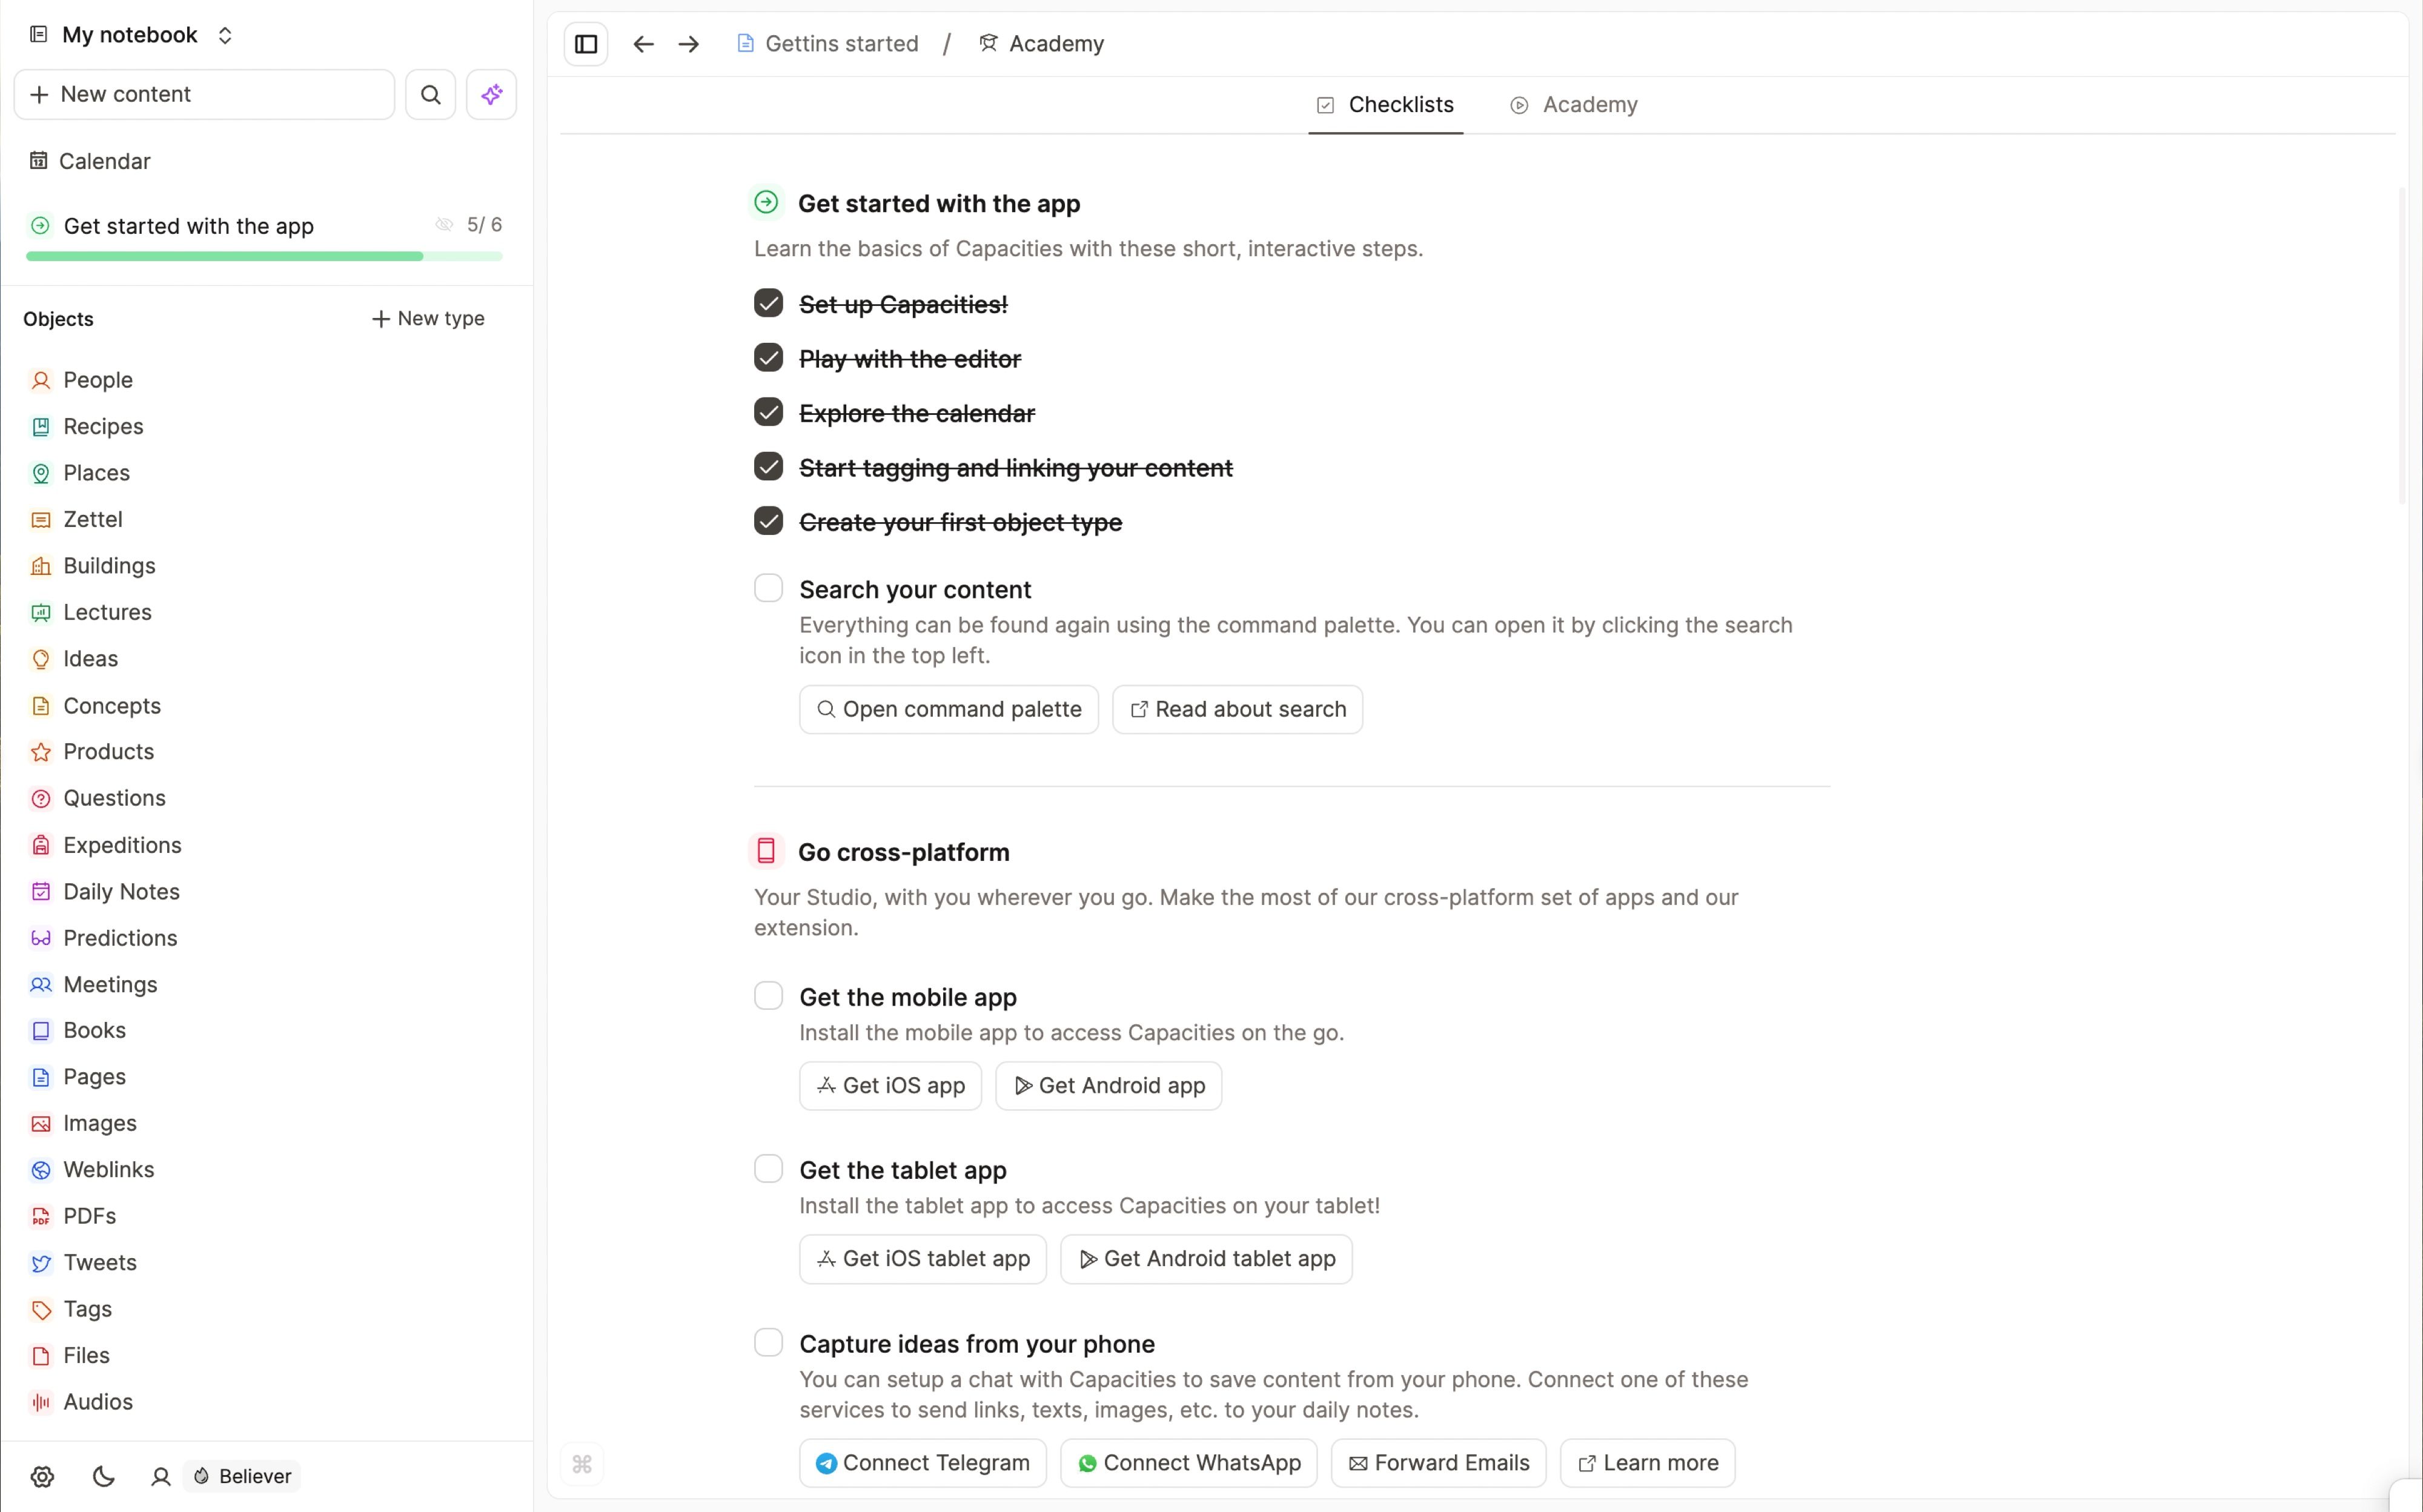2423x1512 pixels.
Task: Navigate back with the left arrow
Action: (x=643, y=44)
